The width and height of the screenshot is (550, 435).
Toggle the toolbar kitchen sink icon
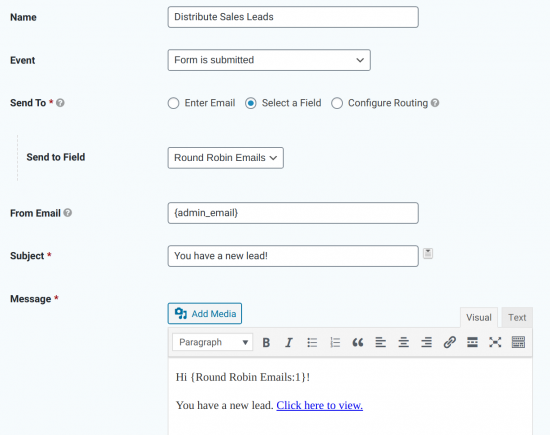[518, 342]
